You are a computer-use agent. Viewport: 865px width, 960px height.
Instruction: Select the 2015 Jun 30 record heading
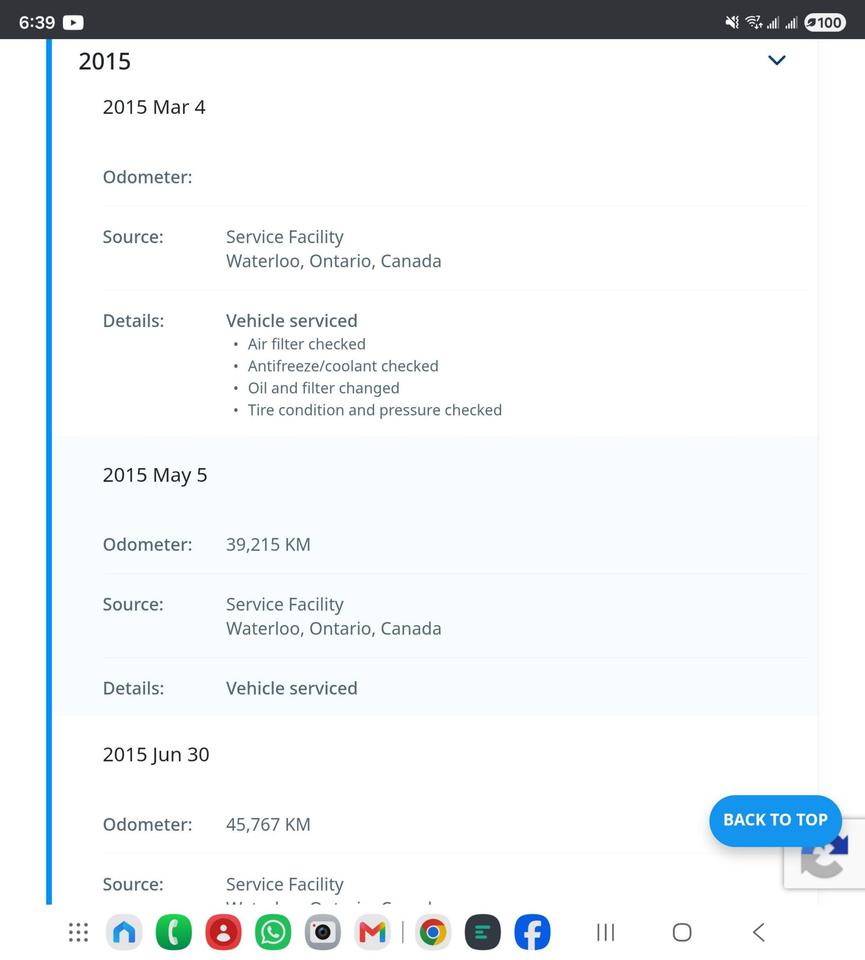point(155,754)
